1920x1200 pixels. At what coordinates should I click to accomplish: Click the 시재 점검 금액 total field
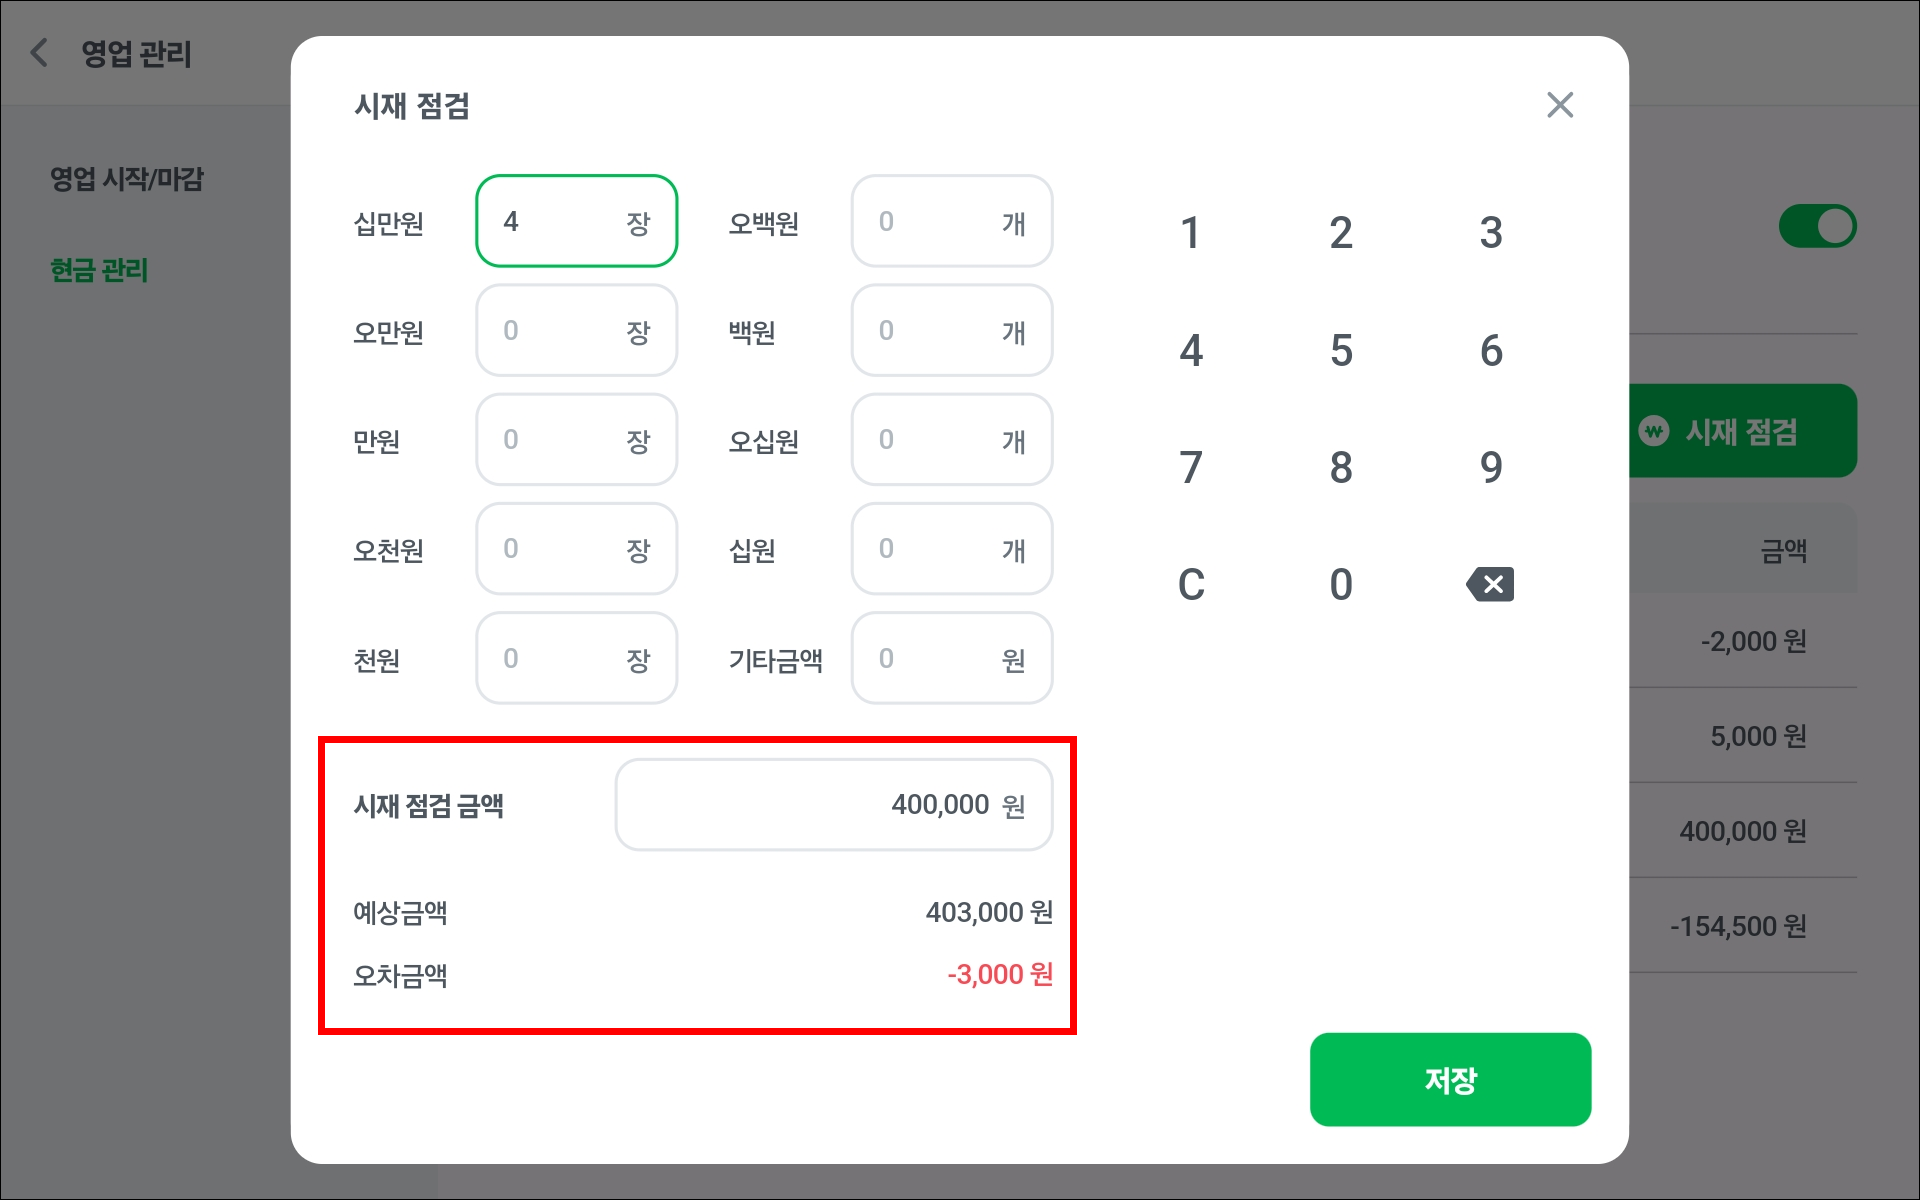[833, 805]
